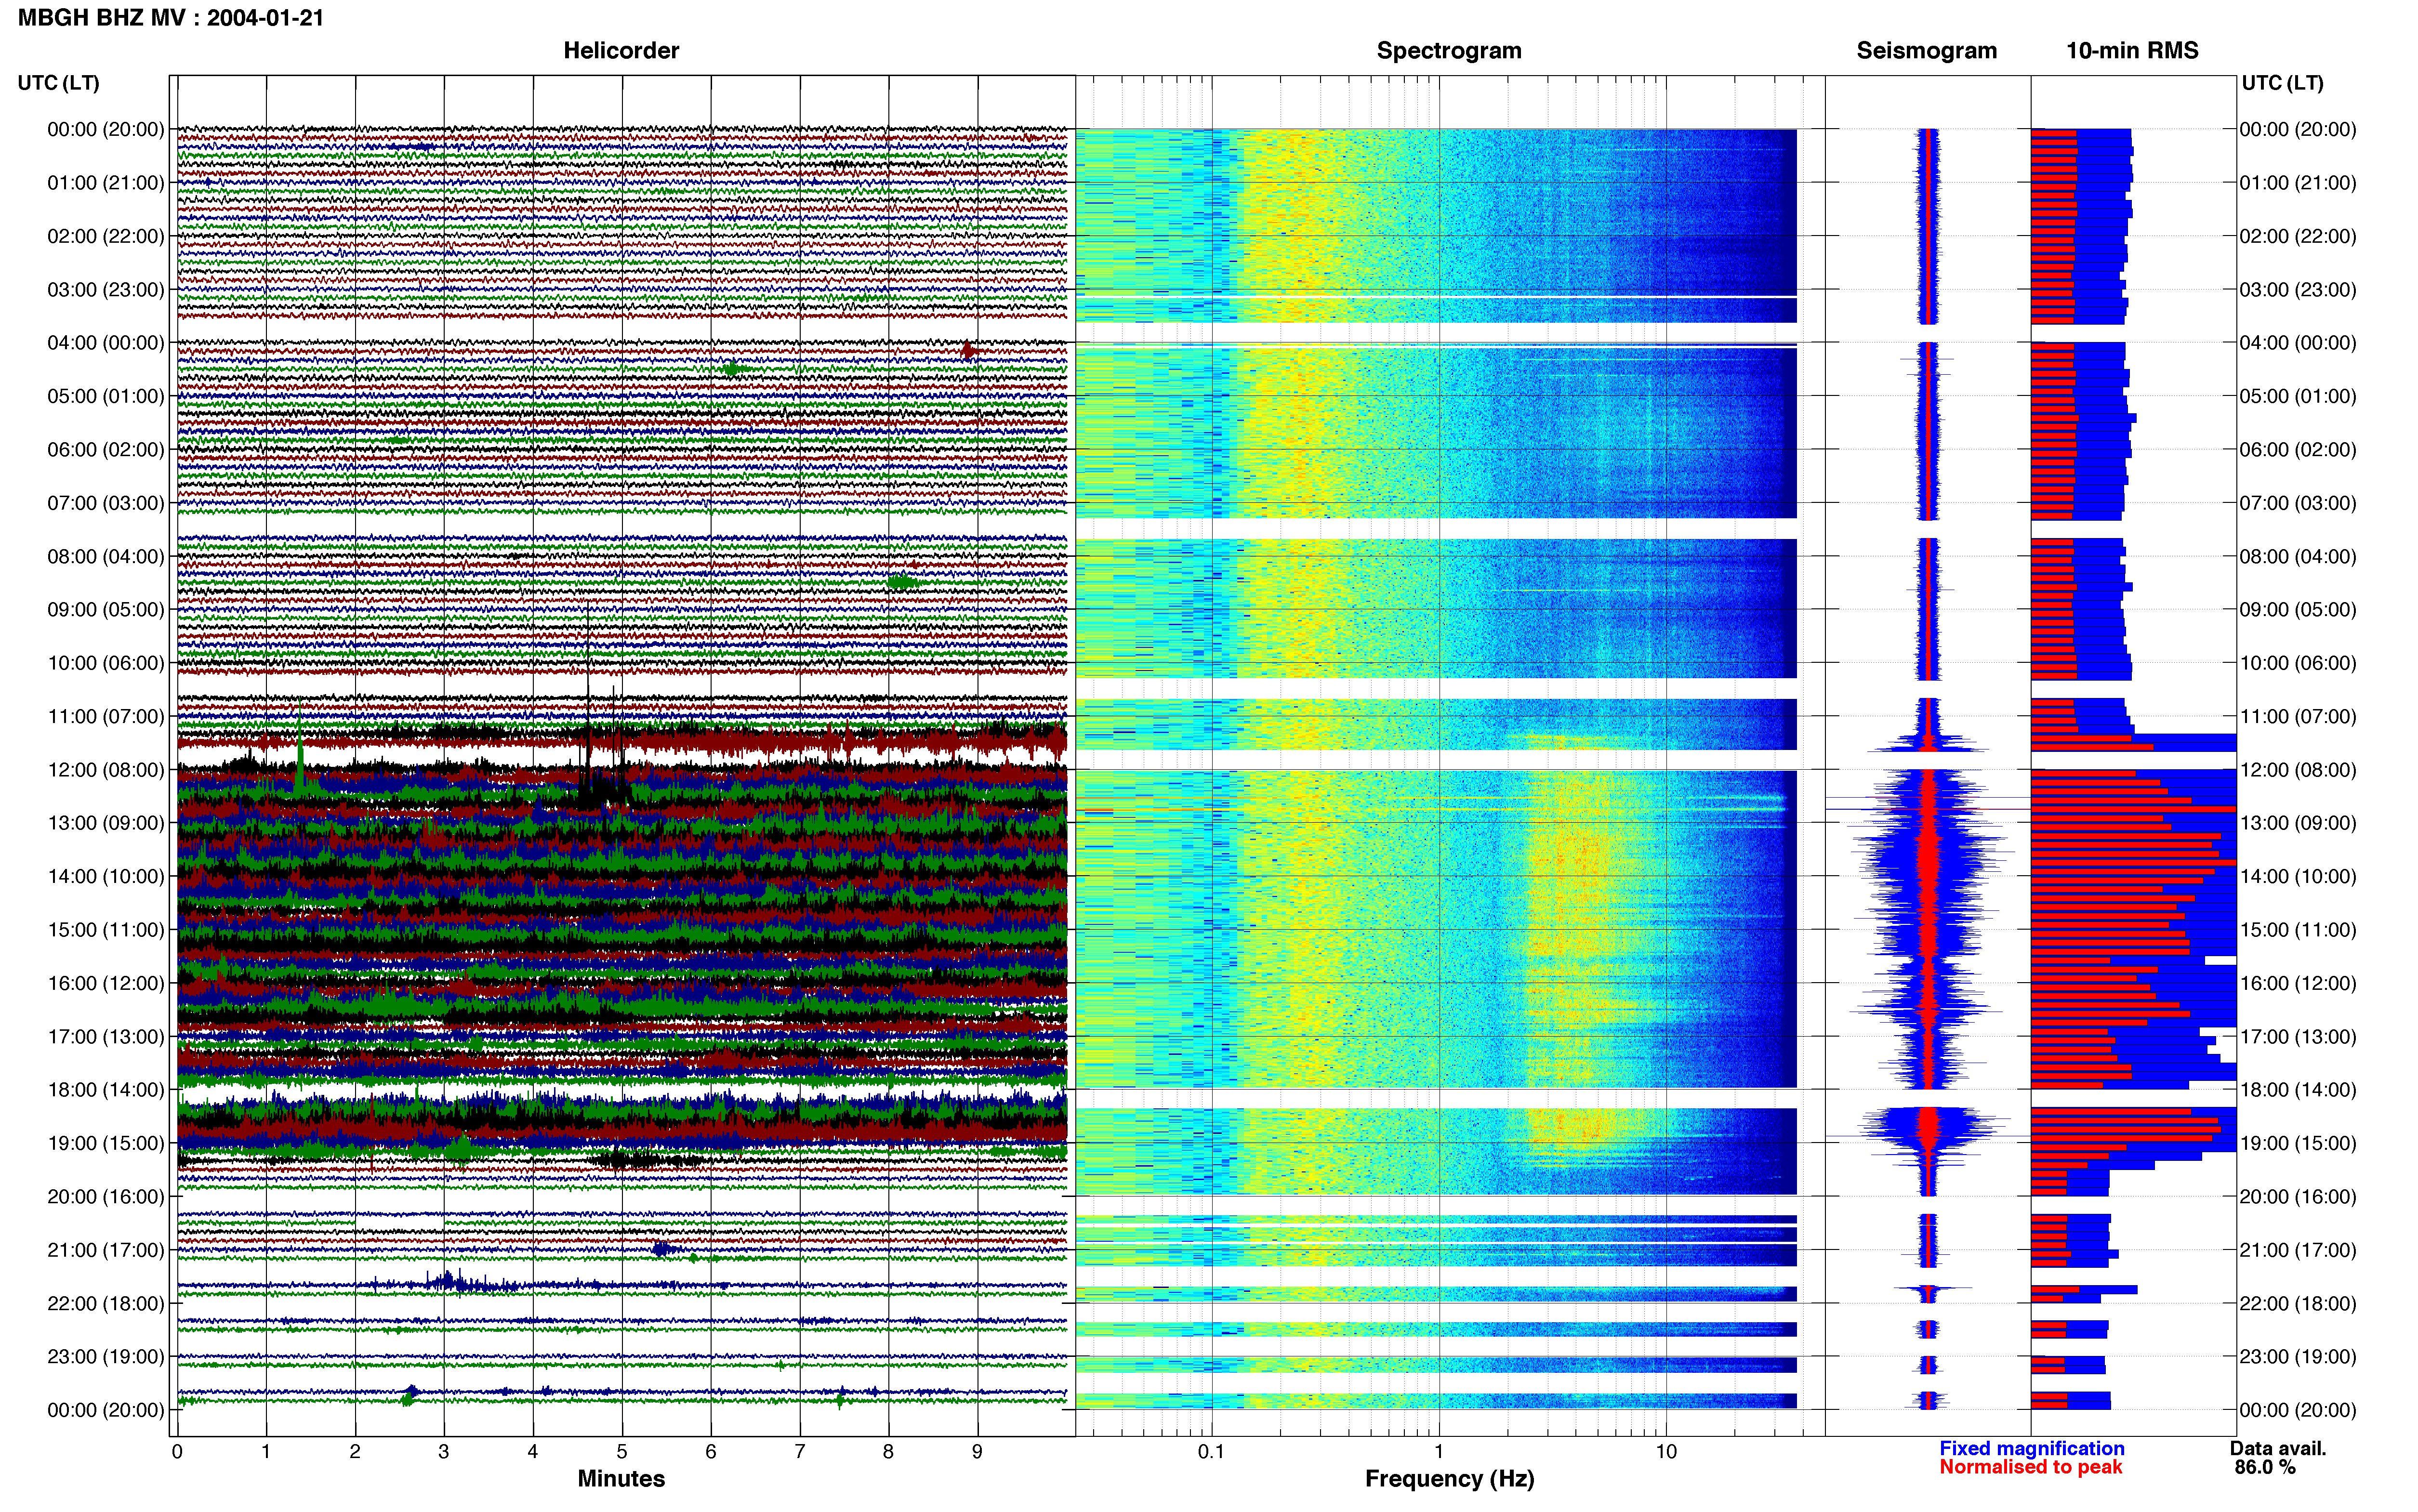The width and height of the screenshot is (2418, 1512).
Task: Click left time label 14:00 (10:00)
Action: (106, 876)
